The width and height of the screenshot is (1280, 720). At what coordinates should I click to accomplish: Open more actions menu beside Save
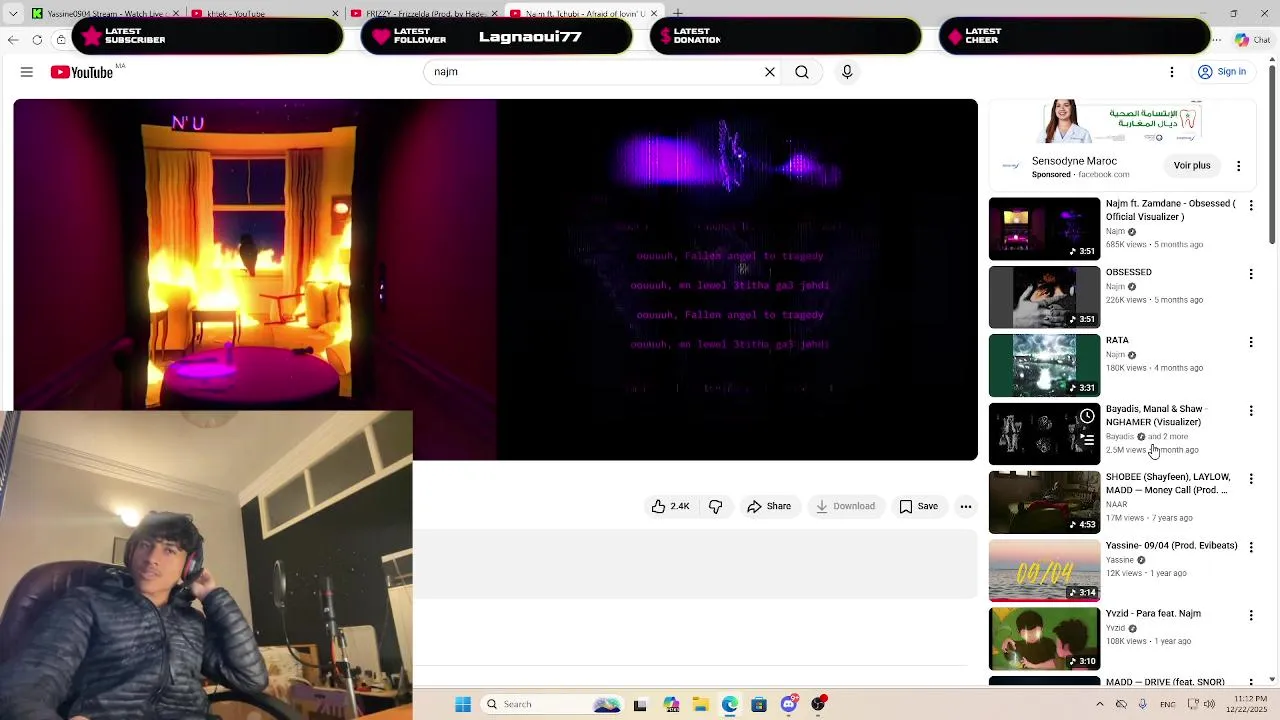click(x=966, y=506)
